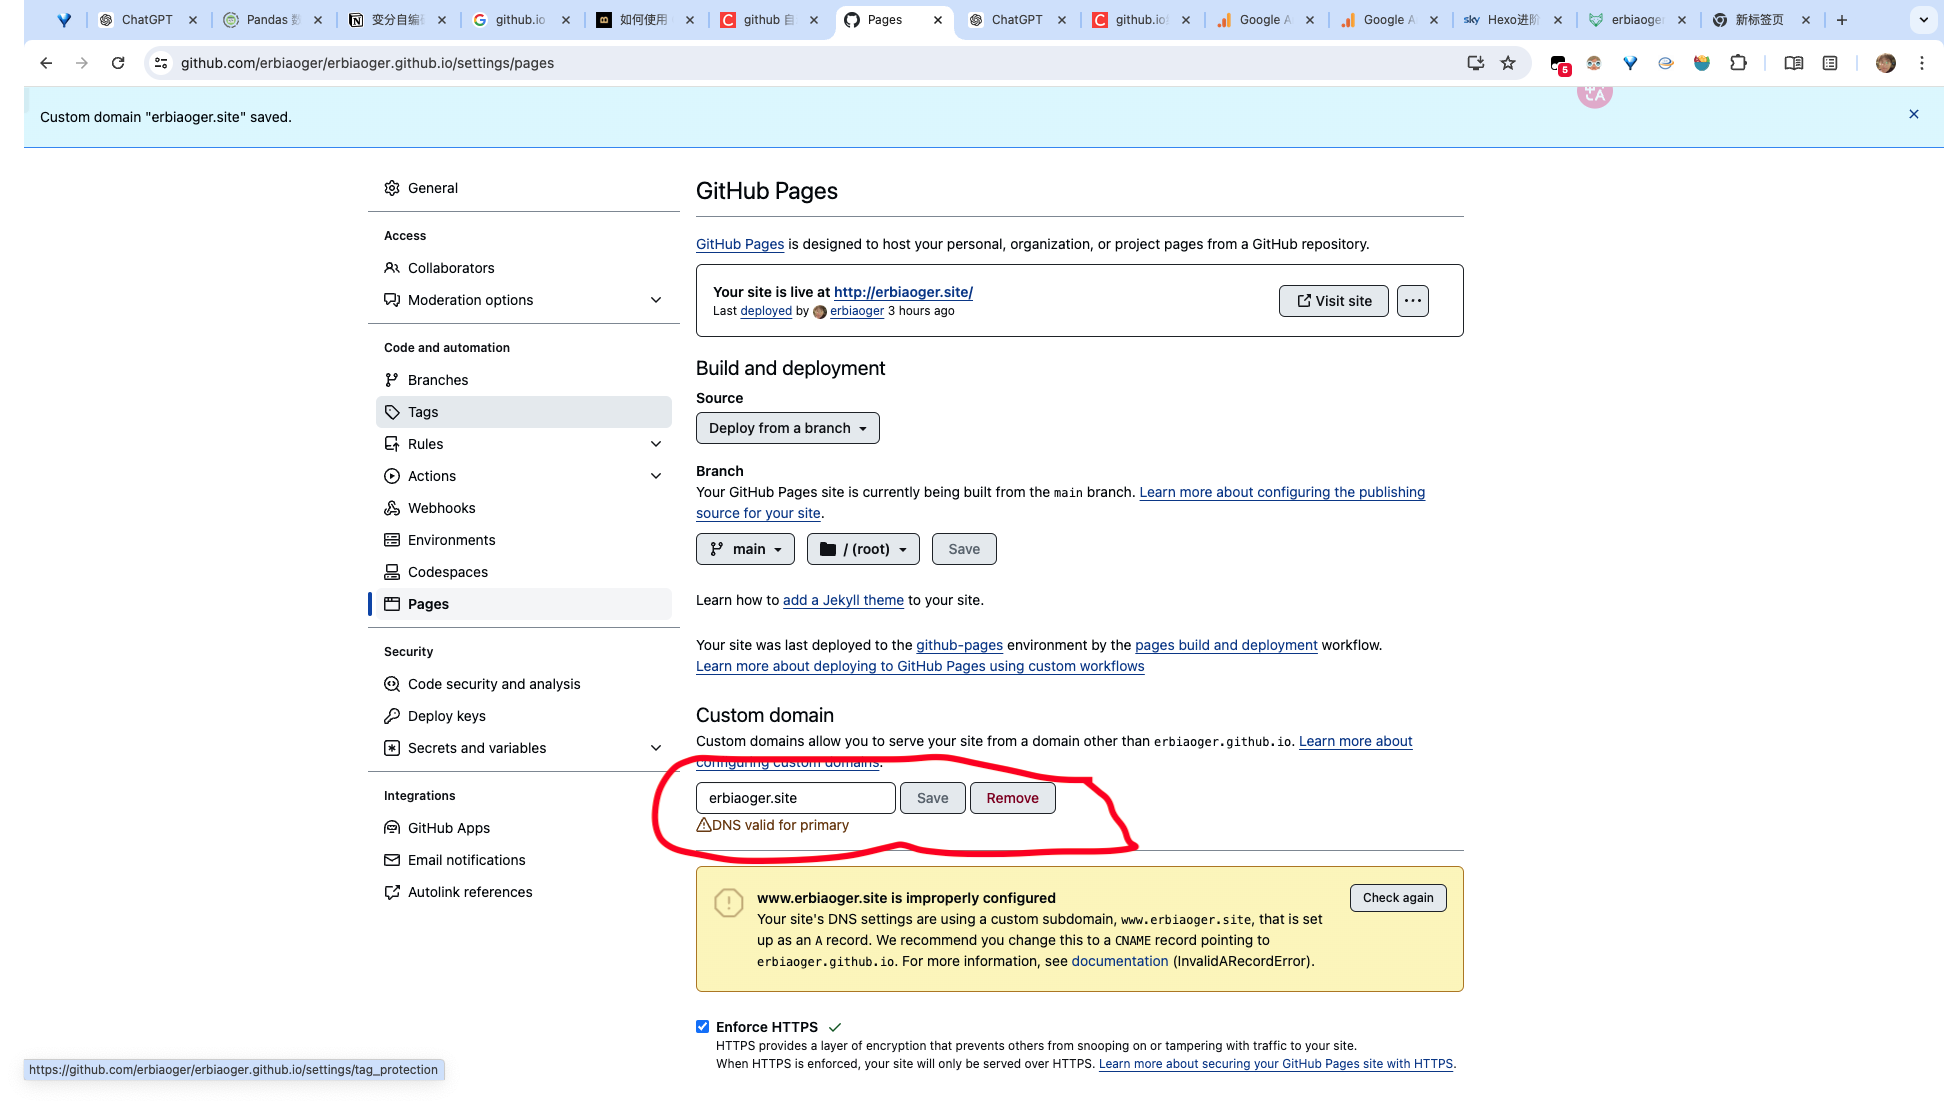Expand the Moderation options section

pyautogui.click(x=656, y=300)
